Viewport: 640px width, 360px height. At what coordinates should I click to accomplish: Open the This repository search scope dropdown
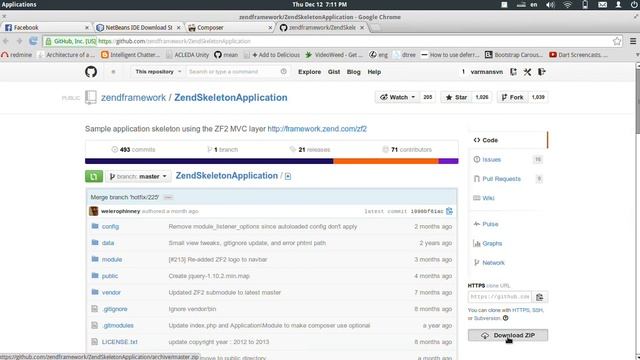[x=158, y=71]
